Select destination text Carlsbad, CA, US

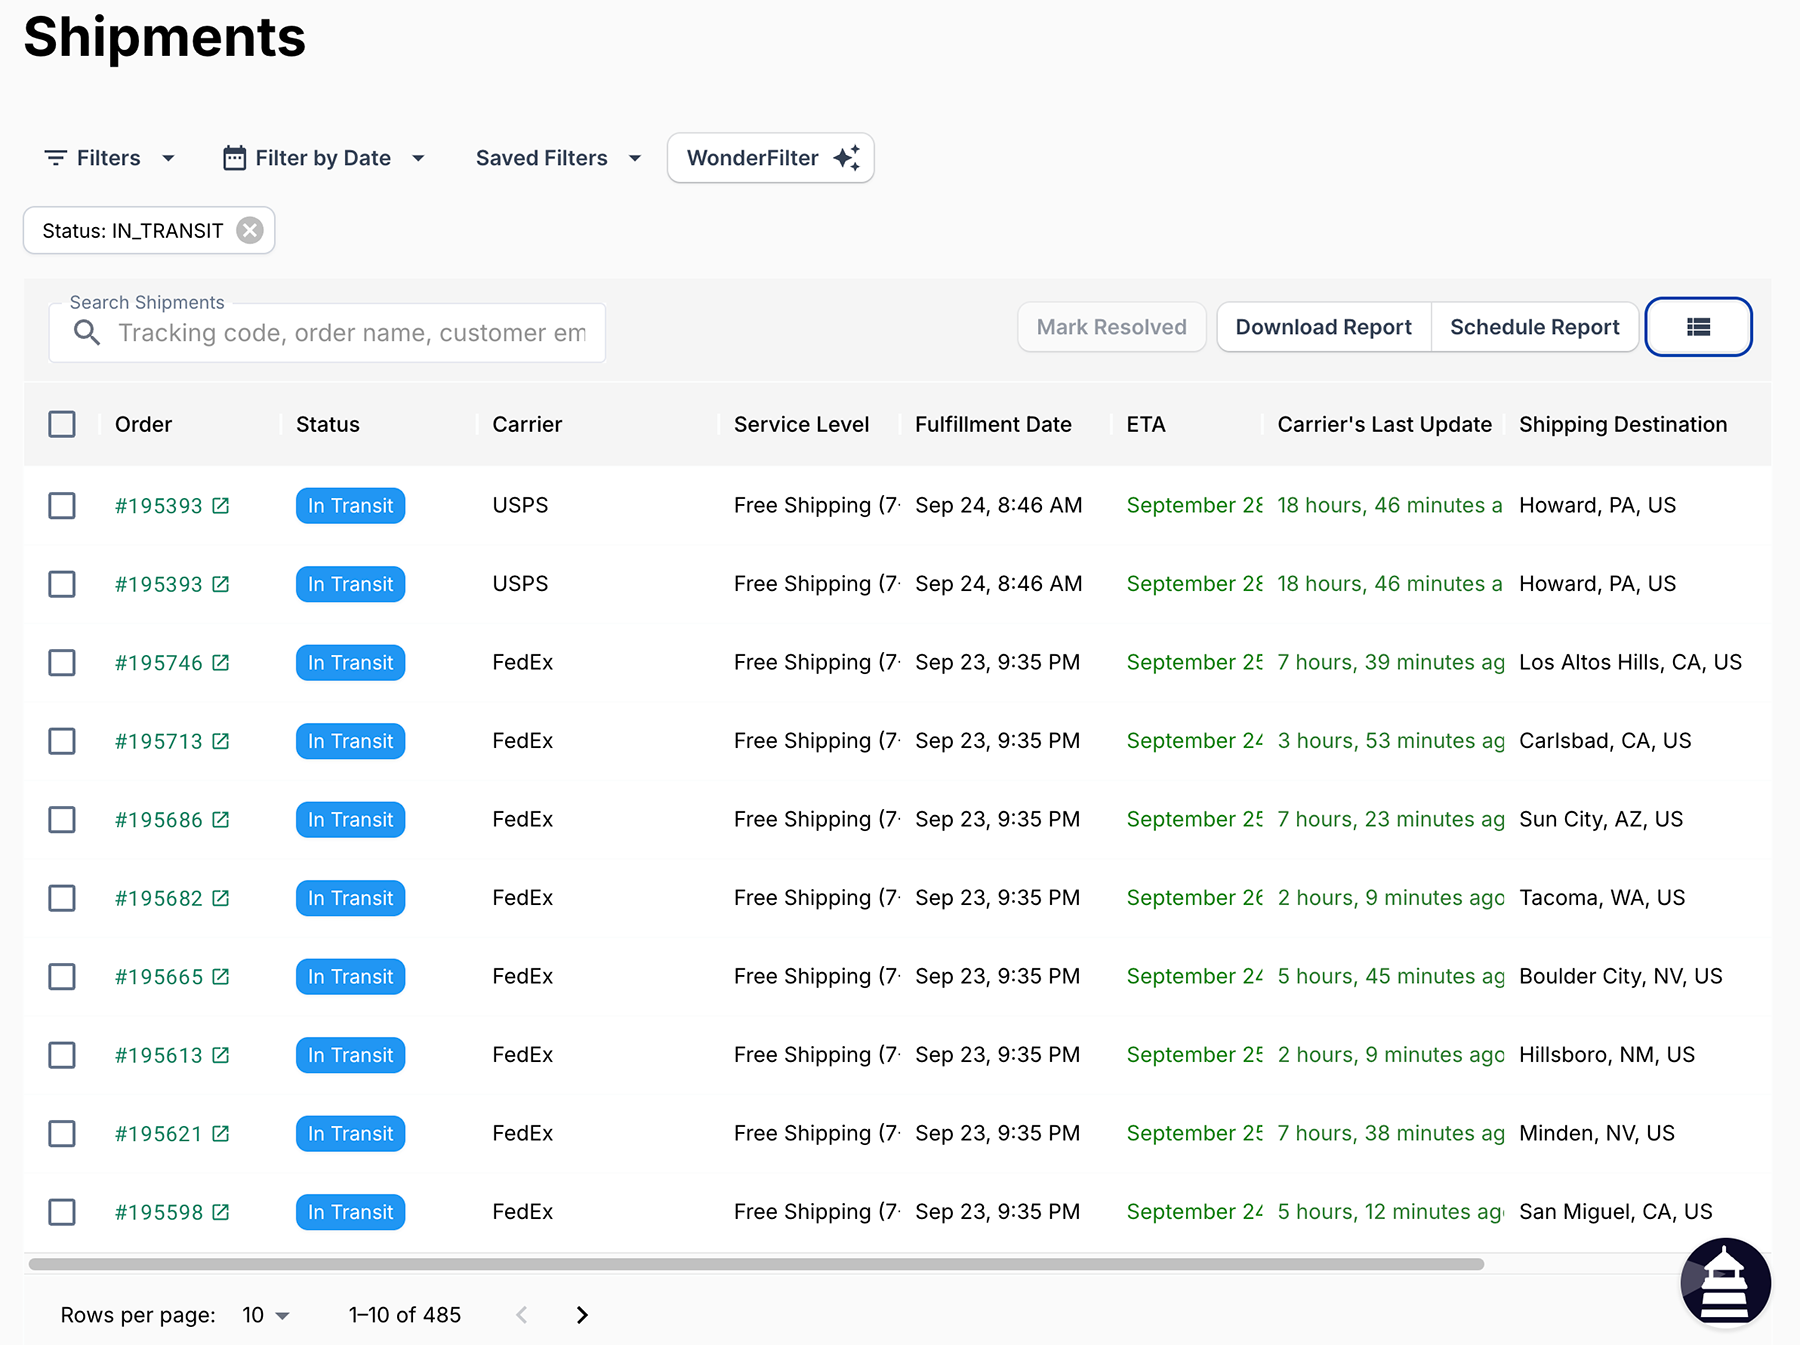pyautogui.click(x=1605, y=741)
